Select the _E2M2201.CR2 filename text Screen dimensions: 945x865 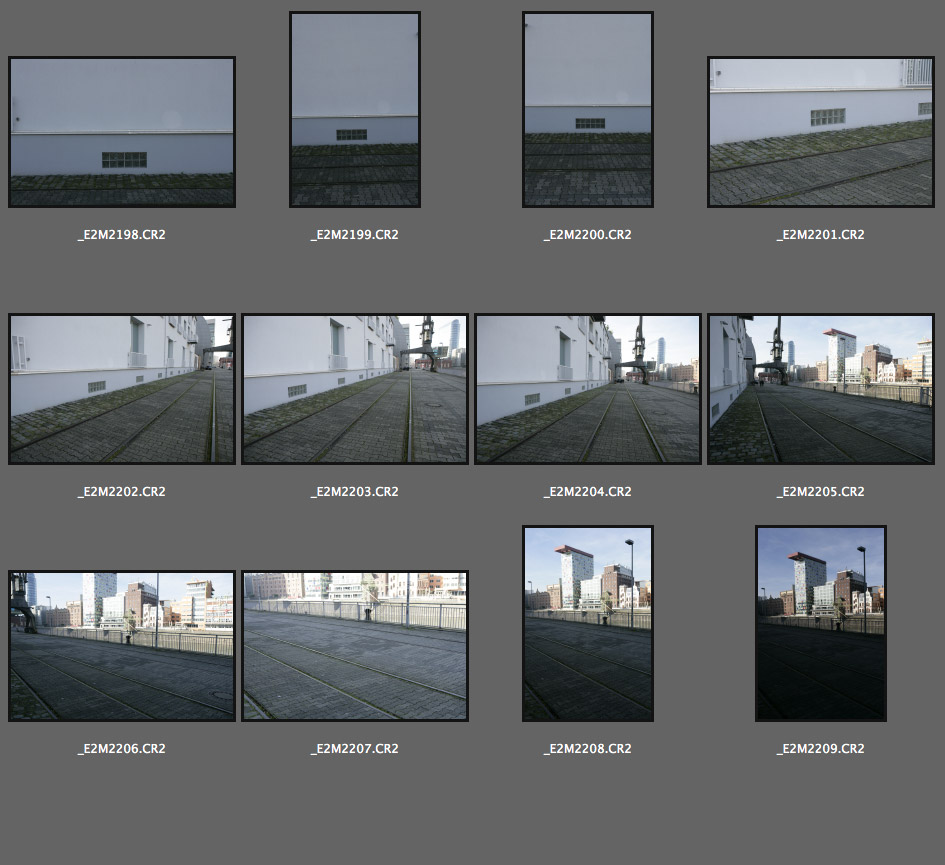[x=820, y=235]
